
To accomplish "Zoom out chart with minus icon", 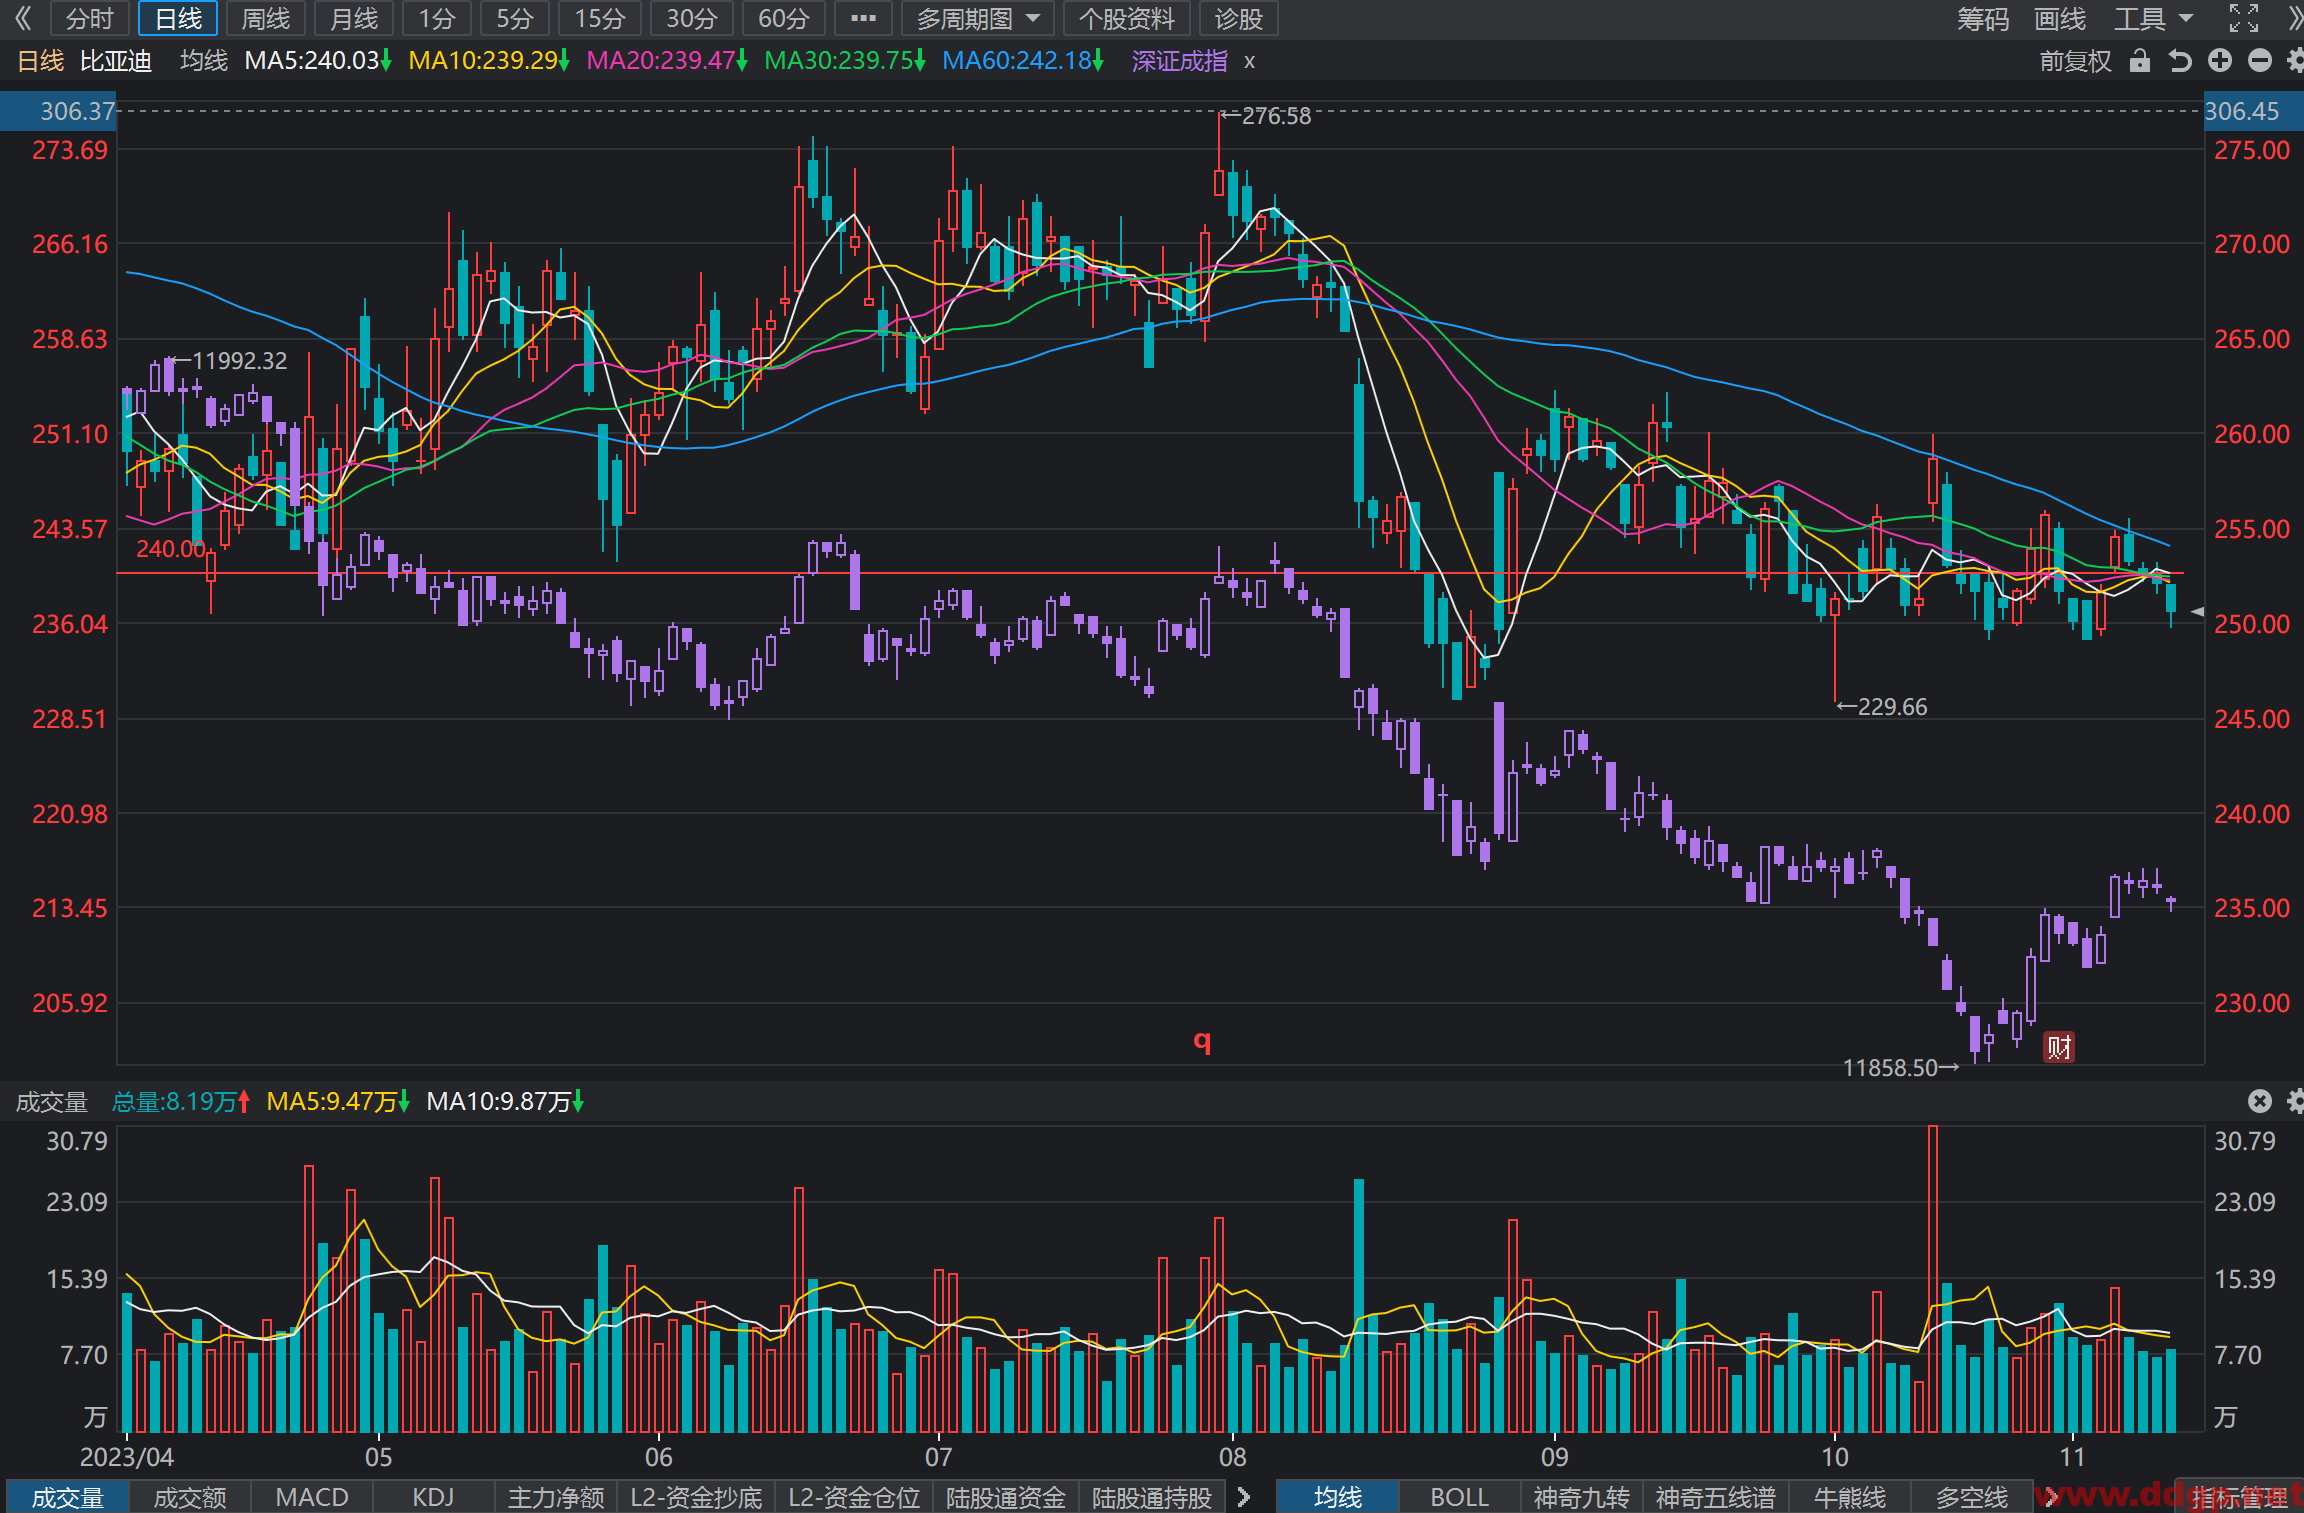I will 2260,61.
